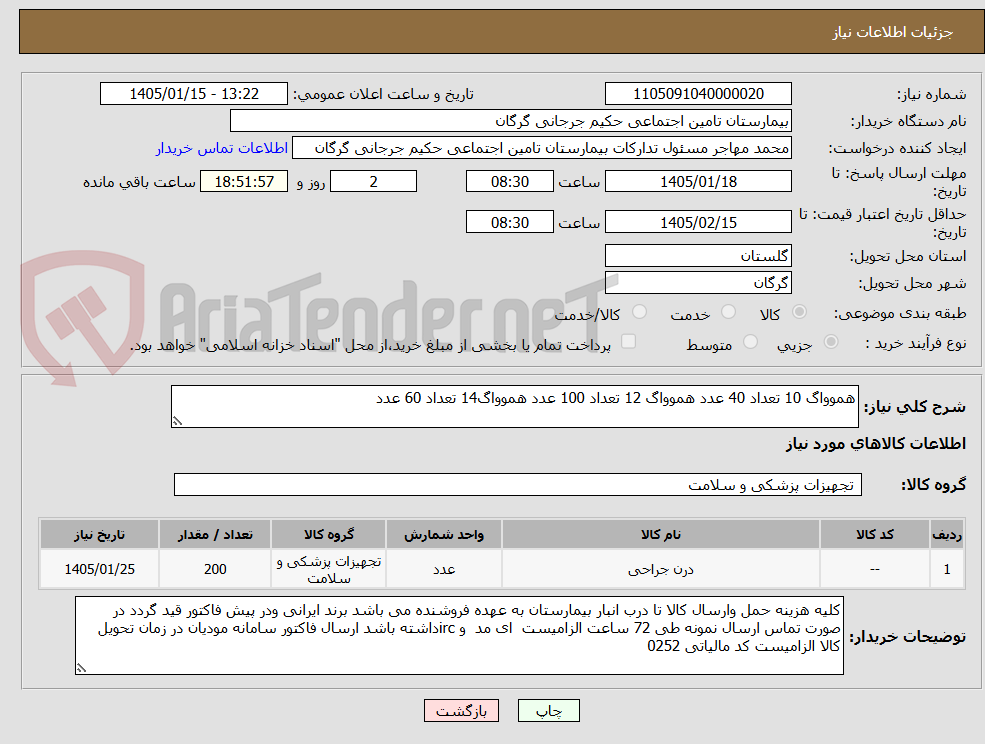Click the شرح کلی نیاز text area
The height and width of the screenshot is (744, 985).
[514, 407]
